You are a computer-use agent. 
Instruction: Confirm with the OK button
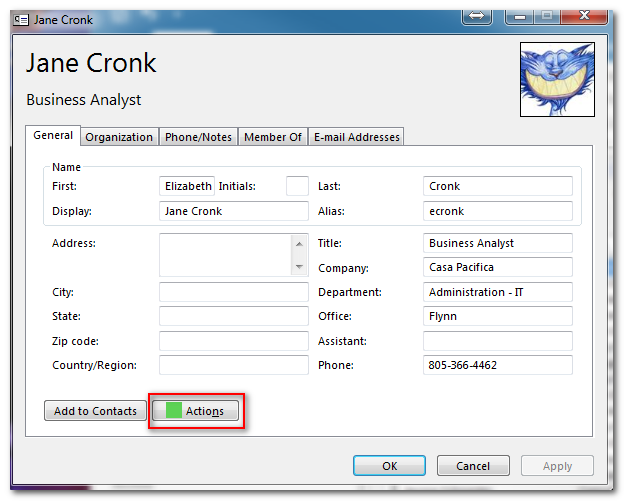point(389,466)
